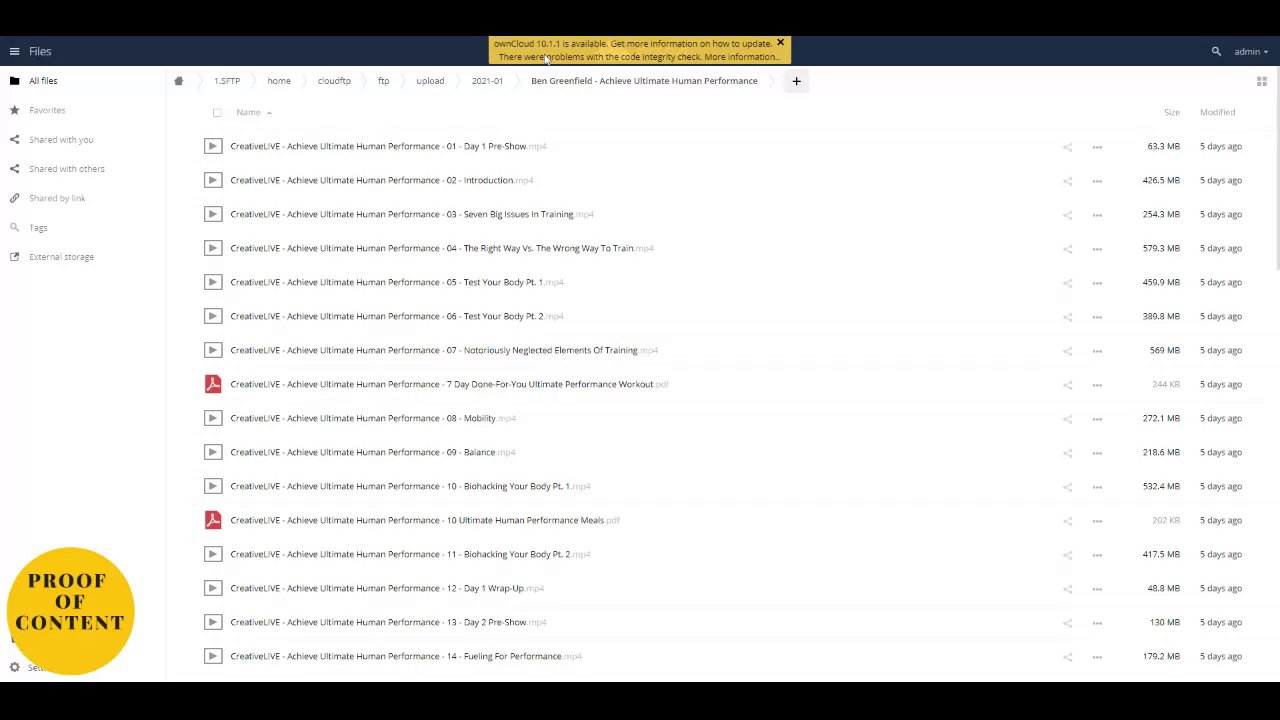This screenshot has width=1280, height=720.
Task: Go to home folder icon in breadcrumb
Action: (178, 81)
